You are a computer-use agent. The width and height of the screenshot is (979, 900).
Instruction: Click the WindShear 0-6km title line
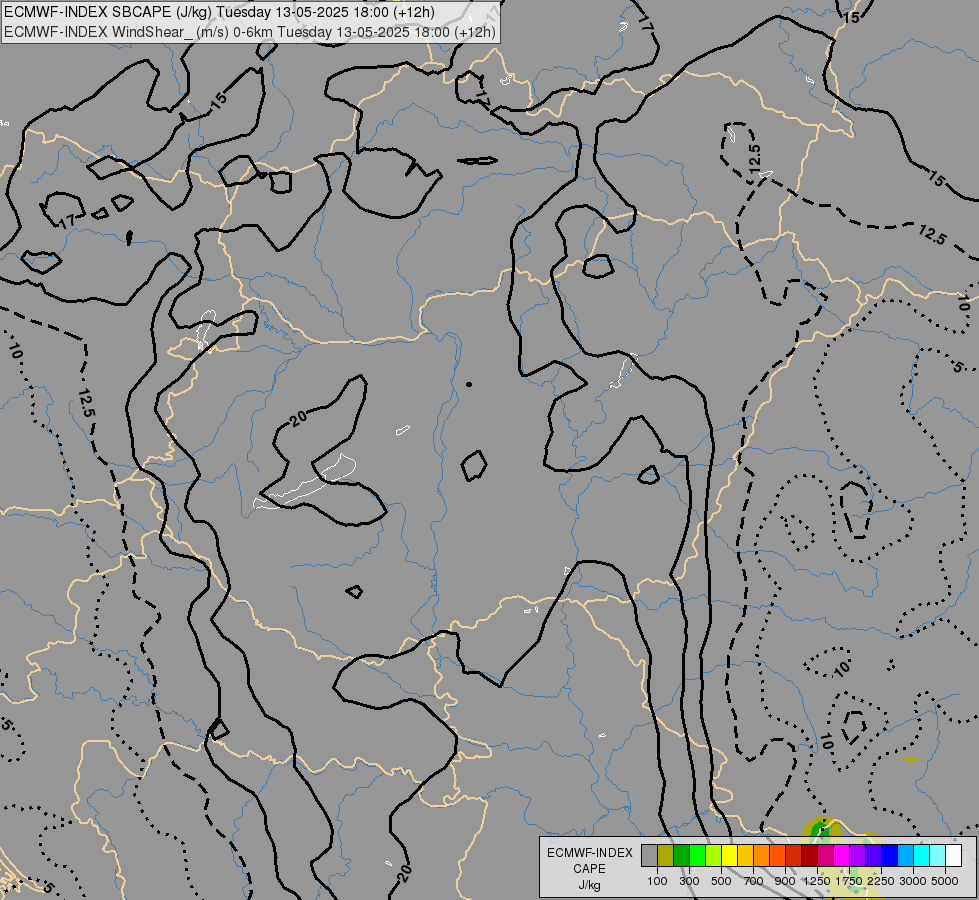coord(250,32)
